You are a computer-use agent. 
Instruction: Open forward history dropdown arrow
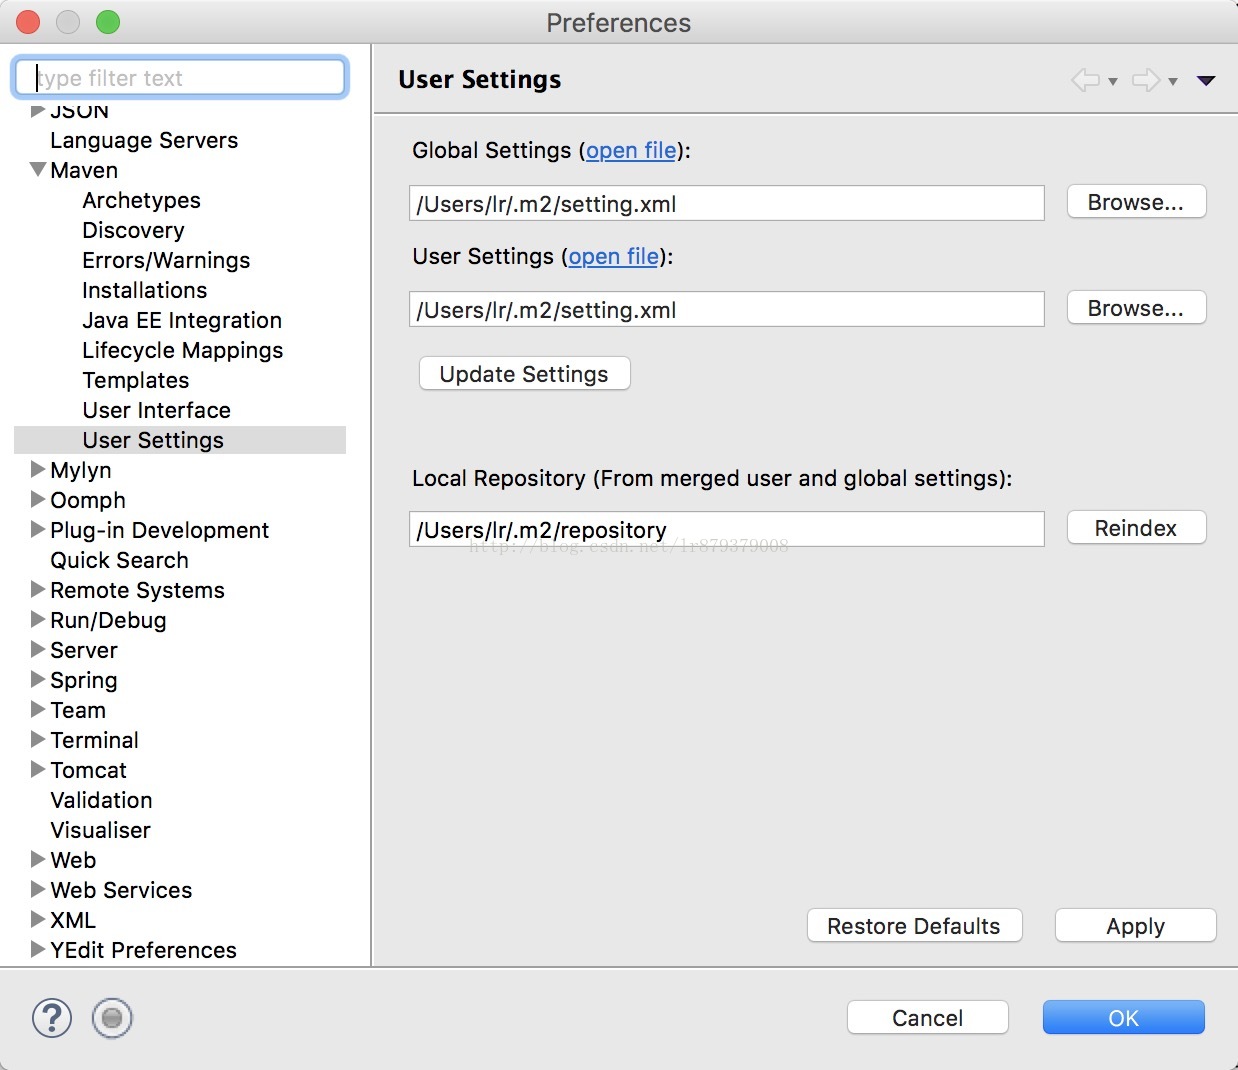click(1173, 82)
